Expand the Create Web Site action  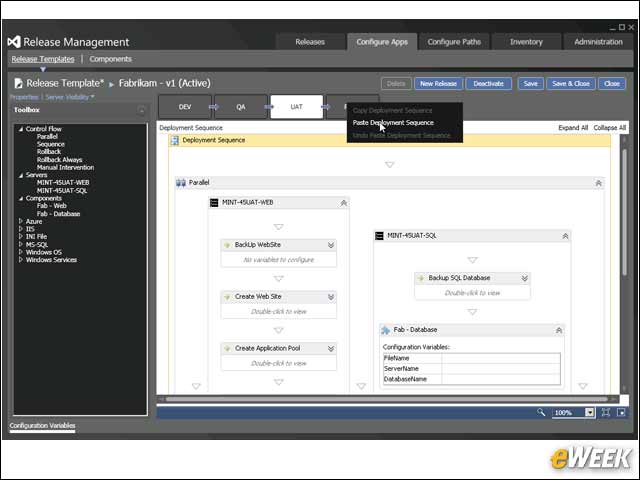coord(331,297)
